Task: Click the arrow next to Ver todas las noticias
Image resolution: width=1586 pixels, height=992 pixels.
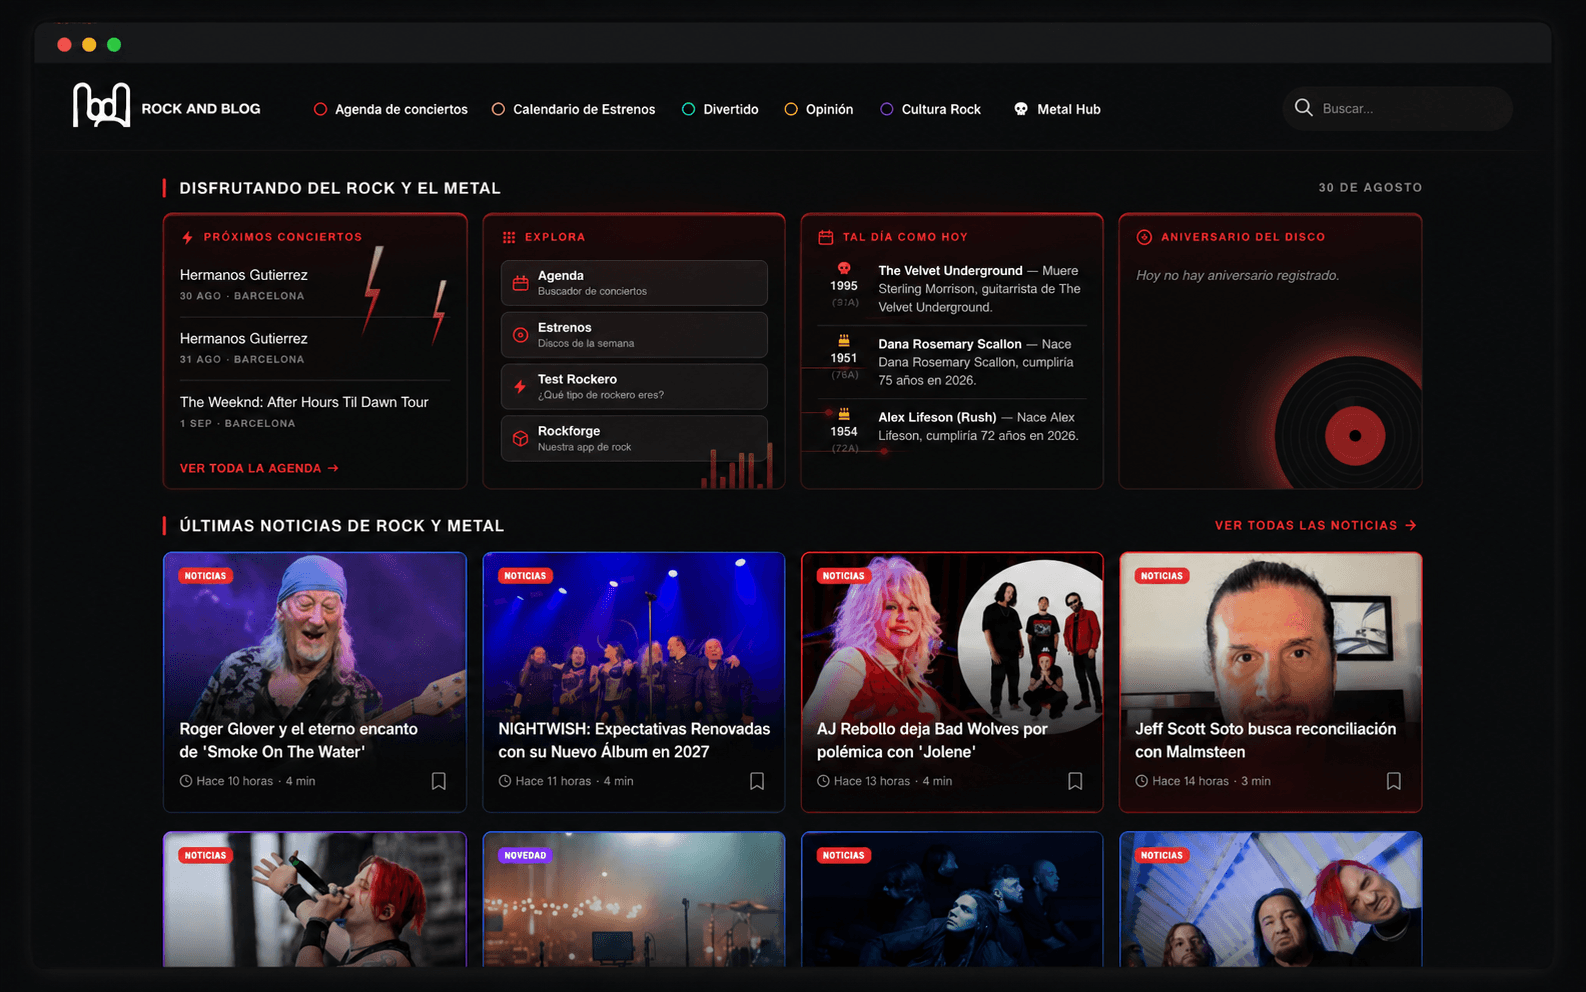Action: 1411,525
